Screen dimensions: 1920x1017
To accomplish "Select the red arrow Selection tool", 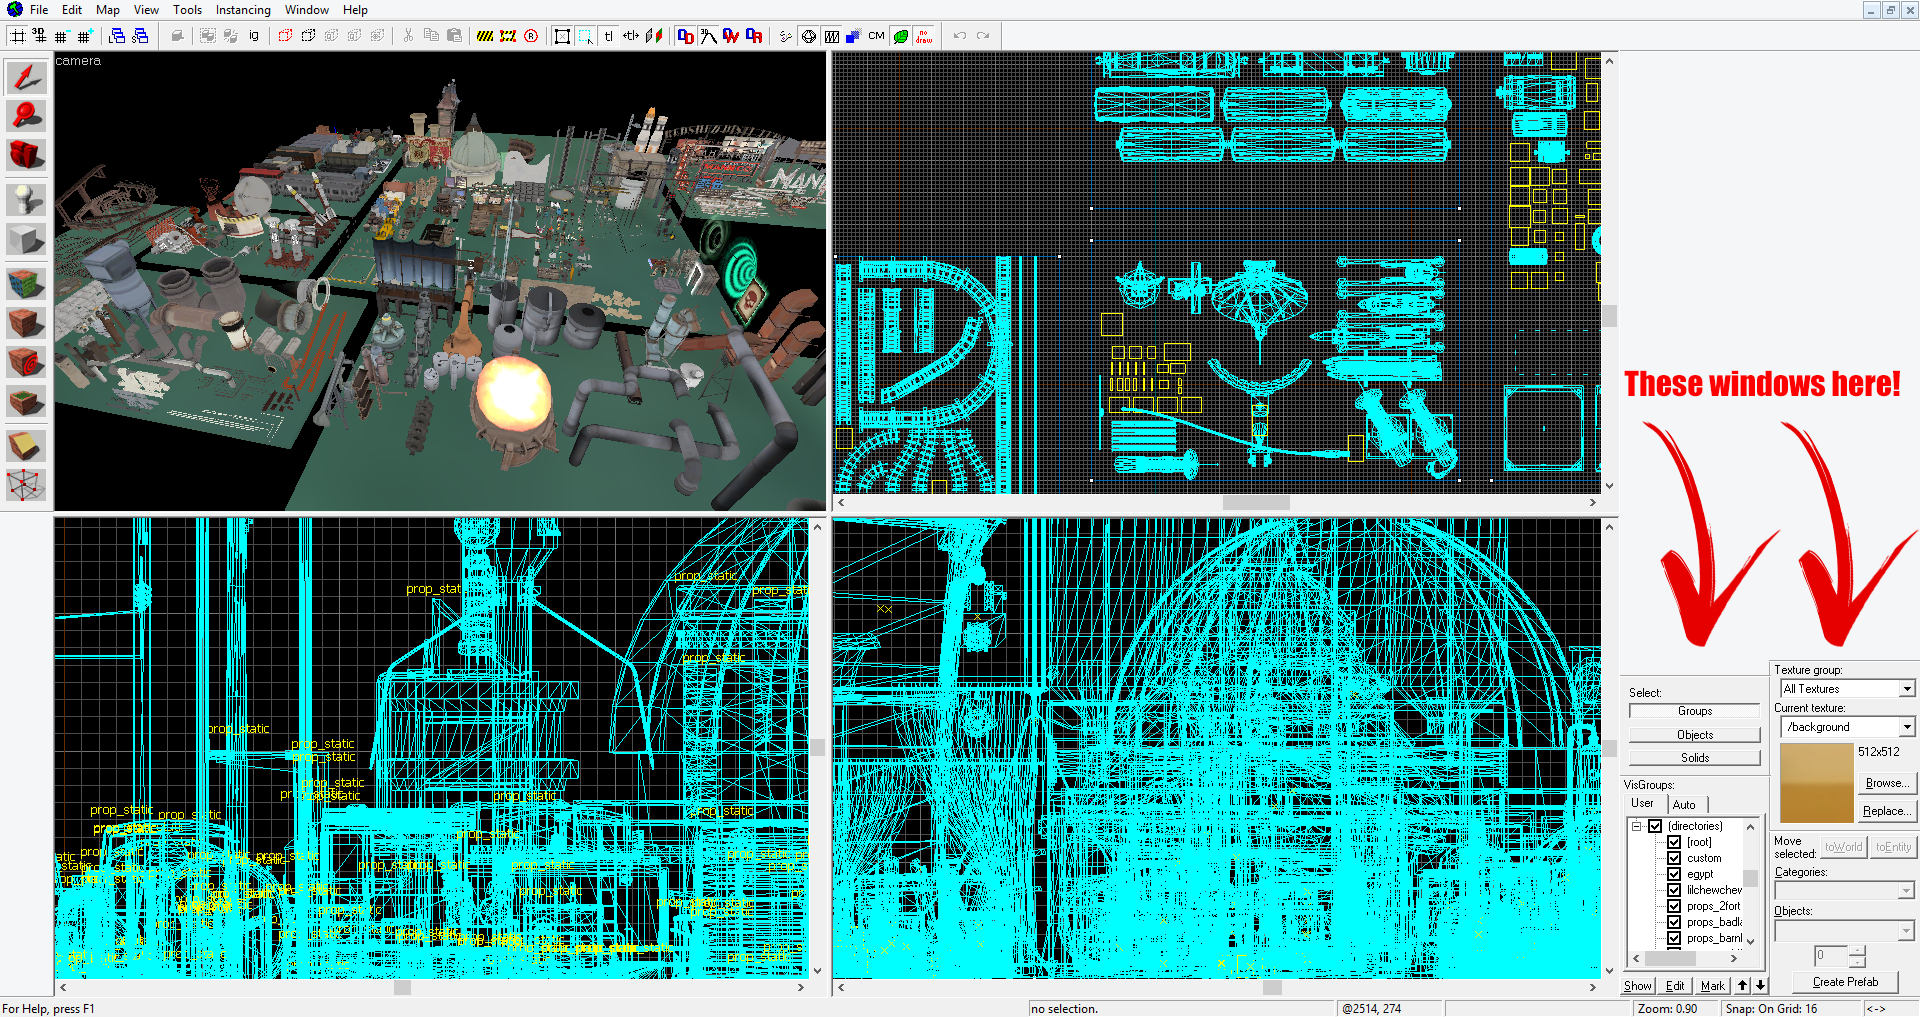I will coord(26,77).
